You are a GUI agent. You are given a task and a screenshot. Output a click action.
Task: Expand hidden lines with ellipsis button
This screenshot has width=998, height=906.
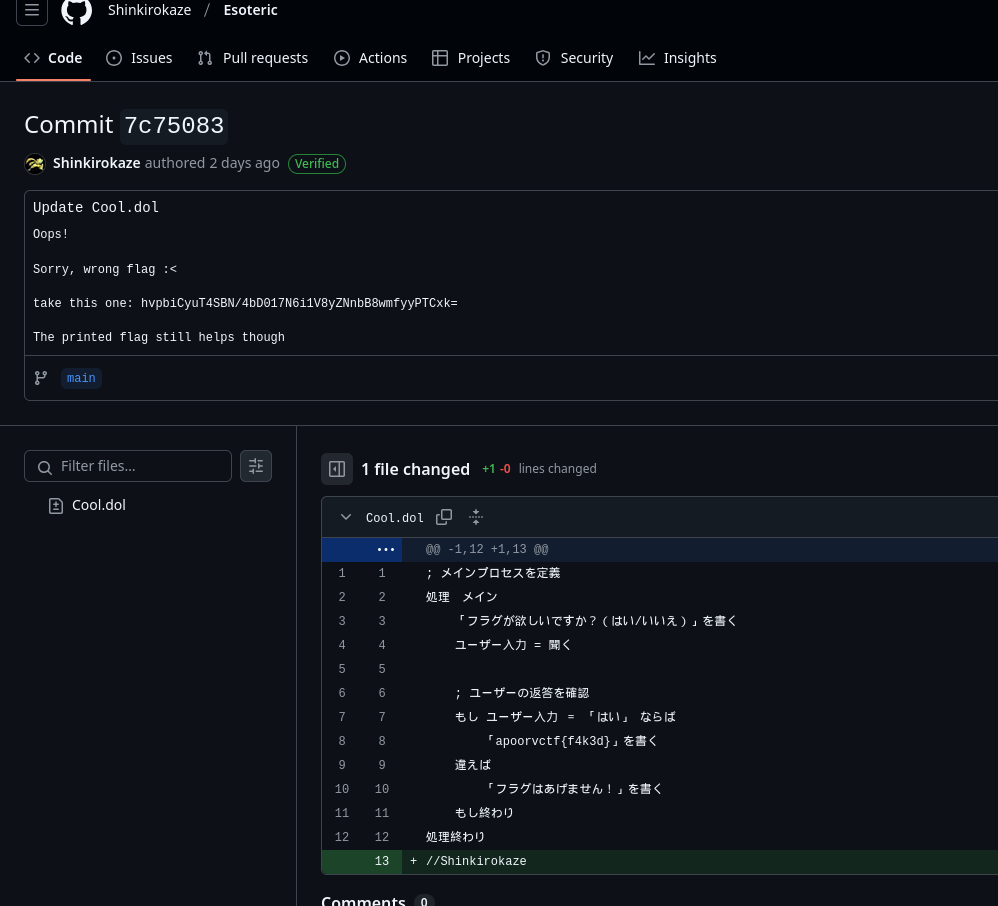[x=385, y=550]
